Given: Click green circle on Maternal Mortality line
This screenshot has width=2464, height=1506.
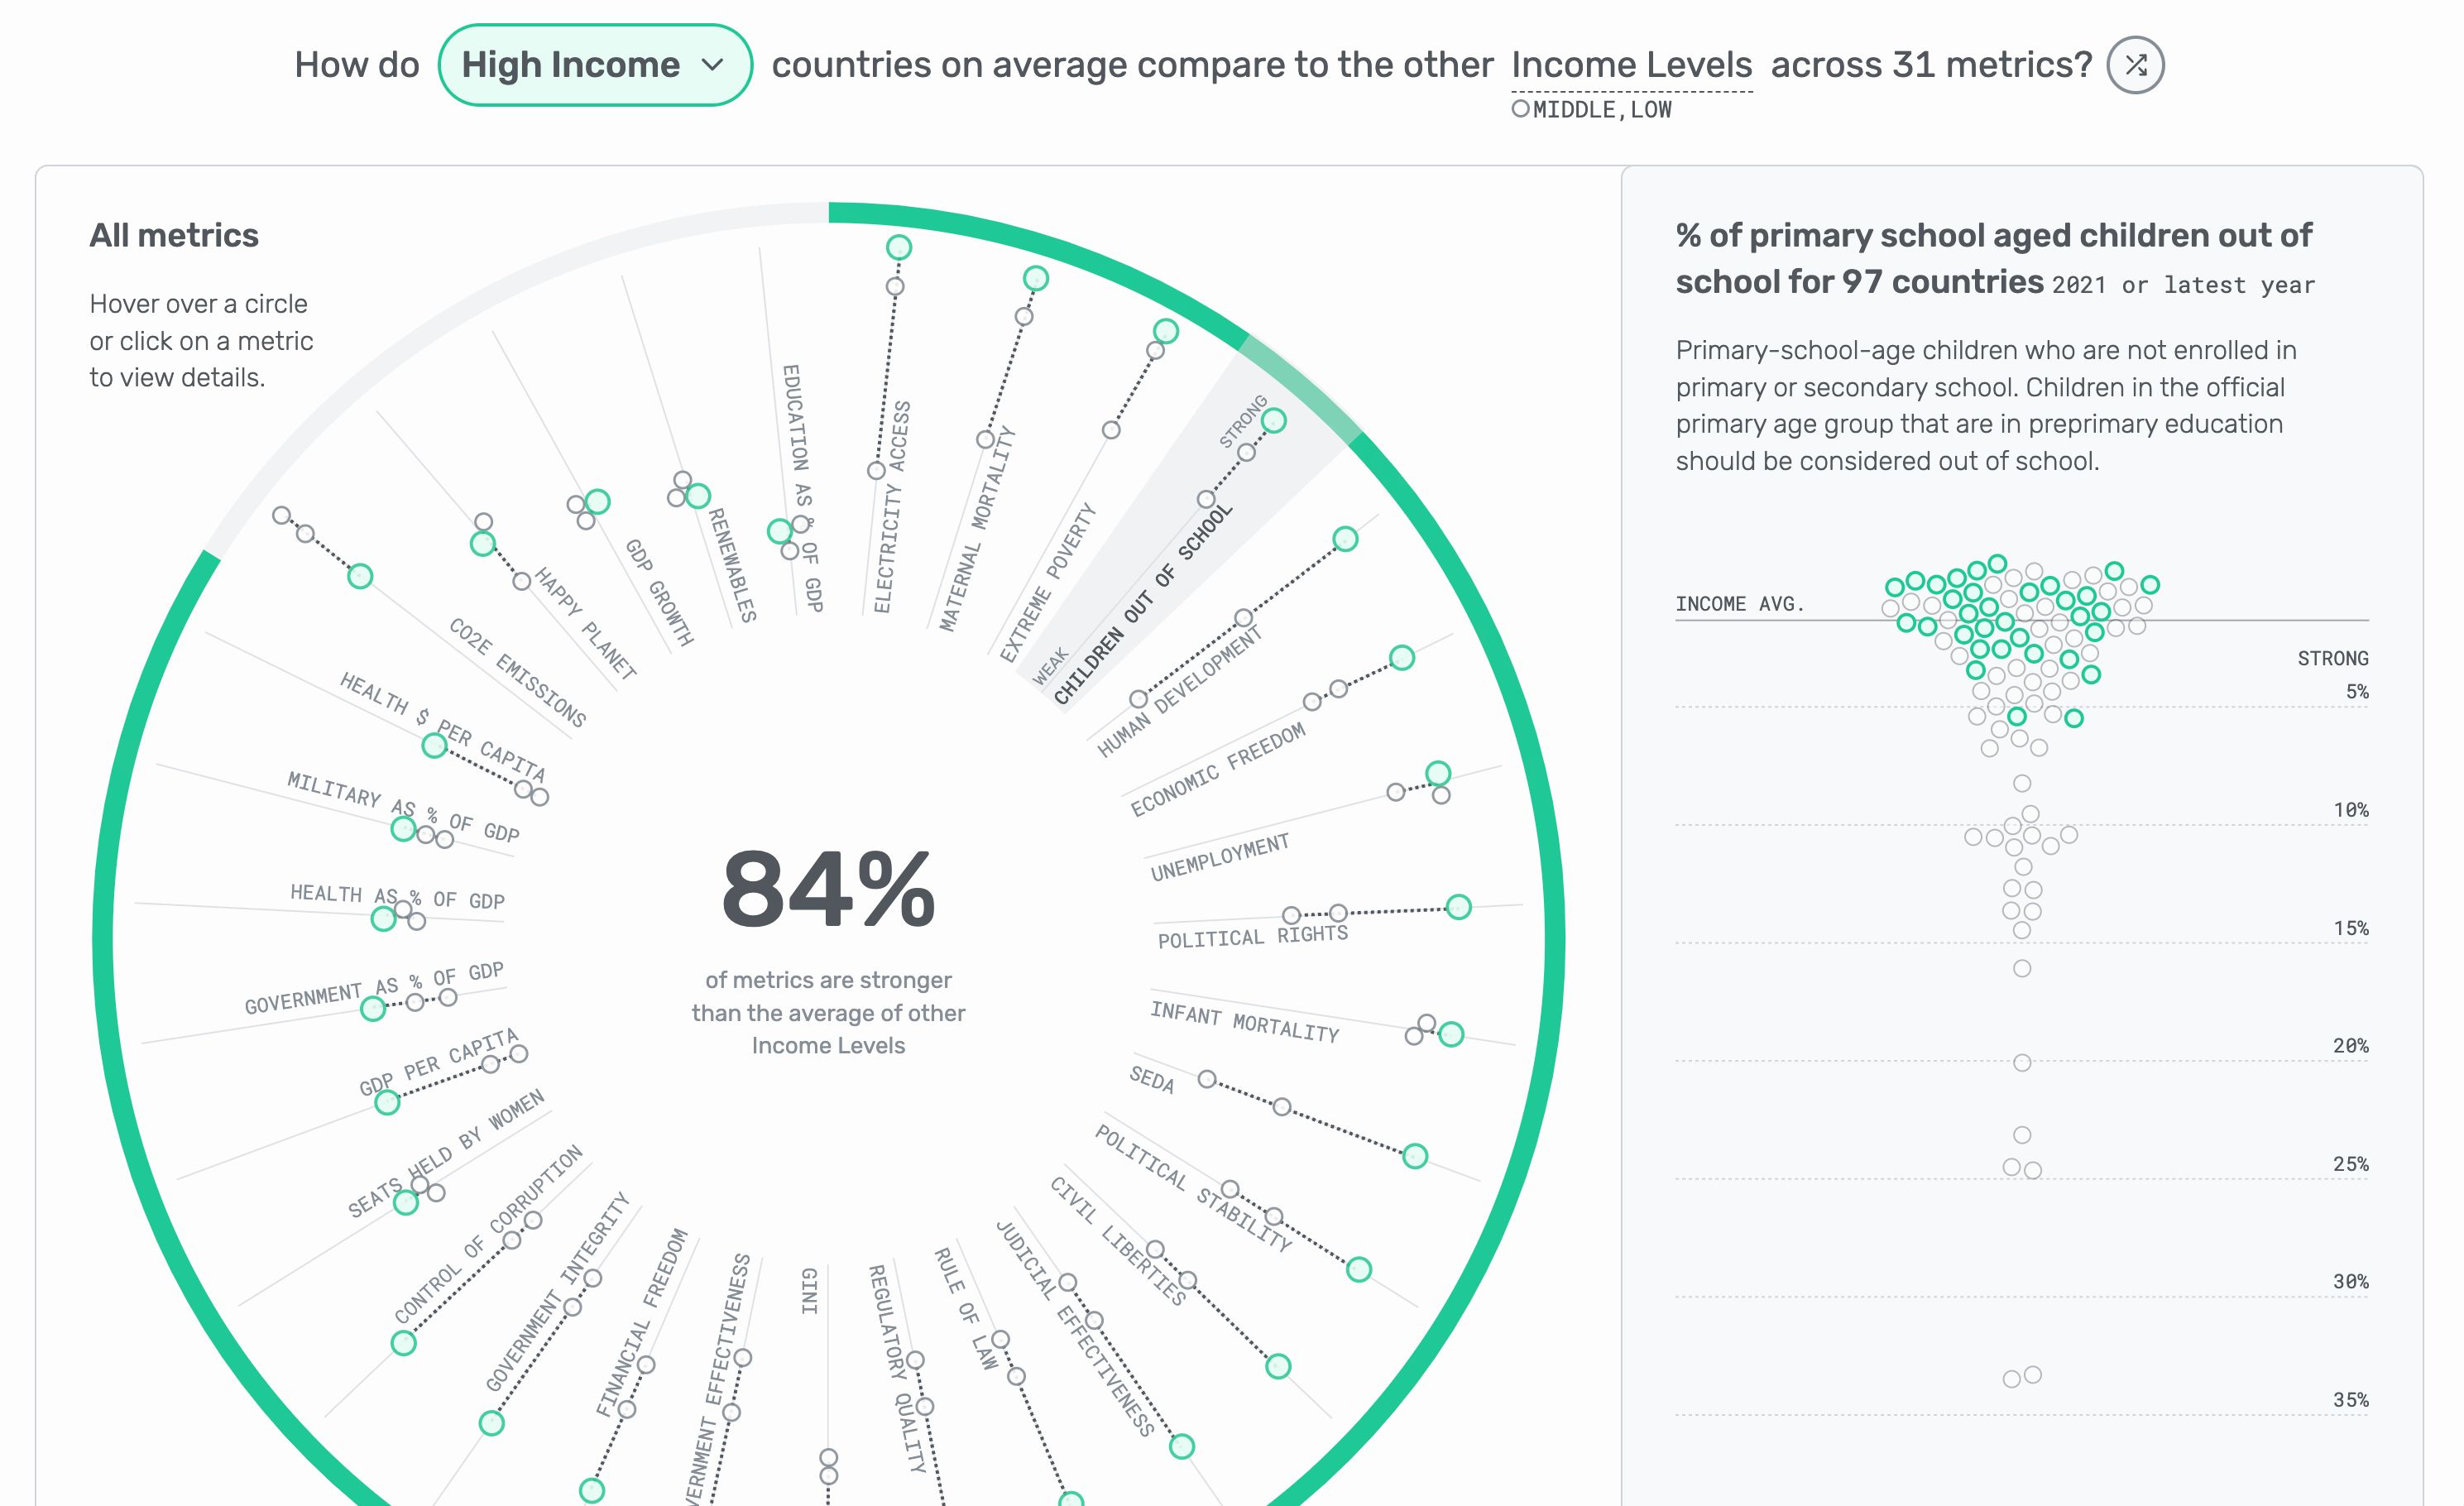Looking at the screenshot, I should [1035, 278].
